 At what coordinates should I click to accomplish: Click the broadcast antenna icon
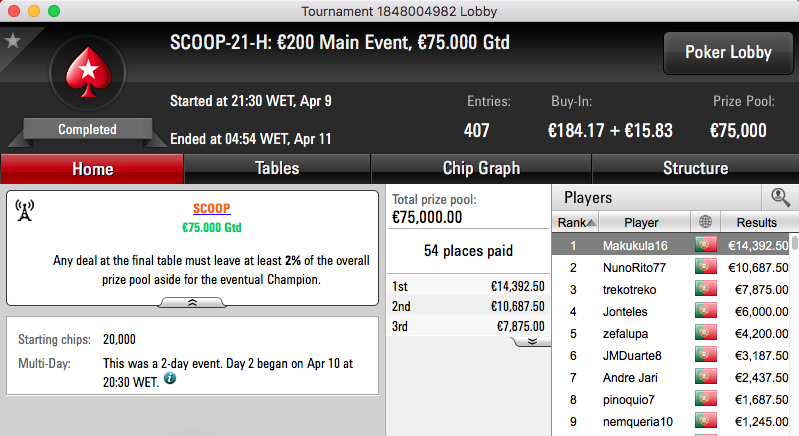click(24, 210)
